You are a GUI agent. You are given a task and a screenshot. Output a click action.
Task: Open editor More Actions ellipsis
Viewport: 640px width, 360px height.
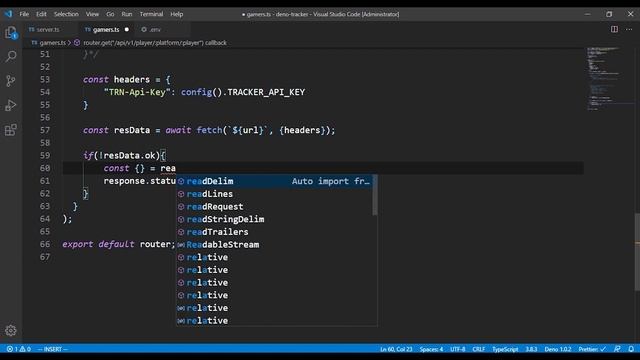(629, 29)
